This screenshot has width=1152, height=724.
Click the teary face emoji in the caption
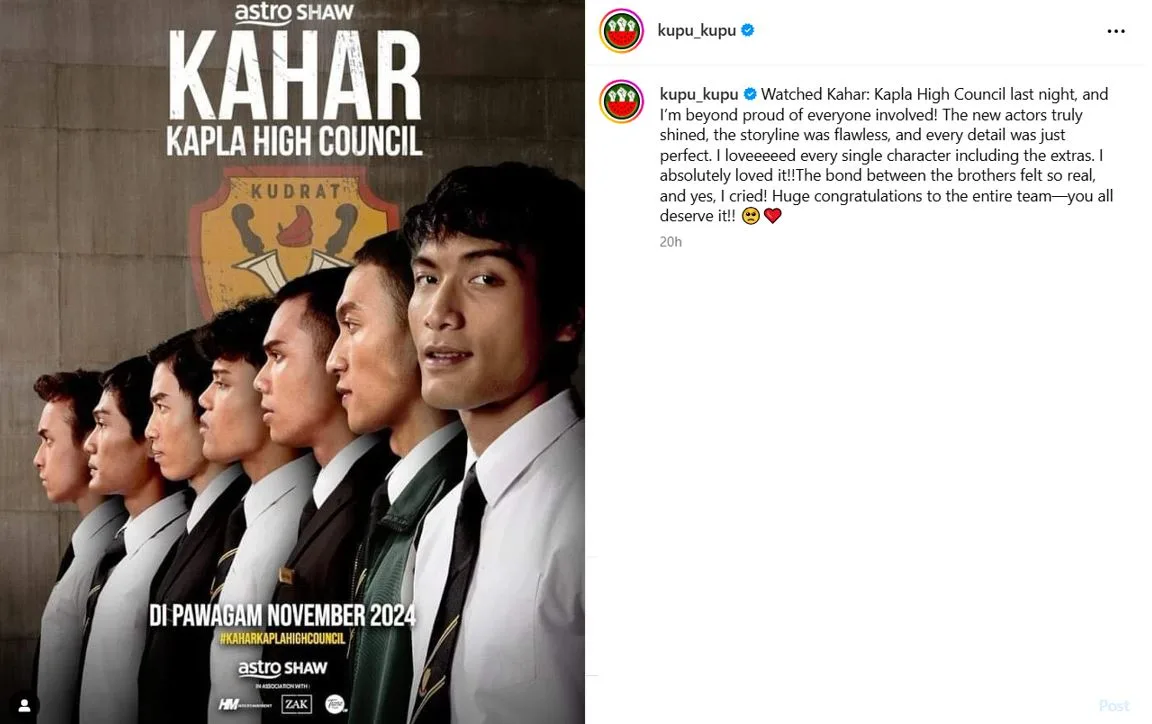[x=750, y=216]
